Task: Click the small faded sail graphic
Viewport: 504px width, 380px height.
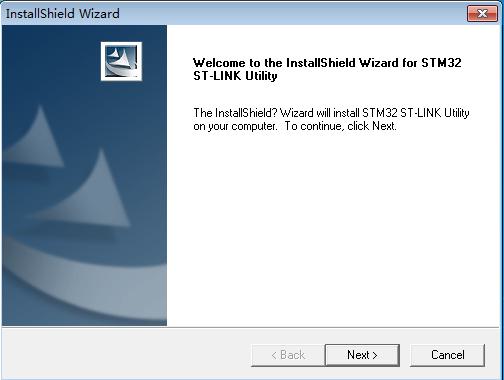Action: click(x=35, y=138)
